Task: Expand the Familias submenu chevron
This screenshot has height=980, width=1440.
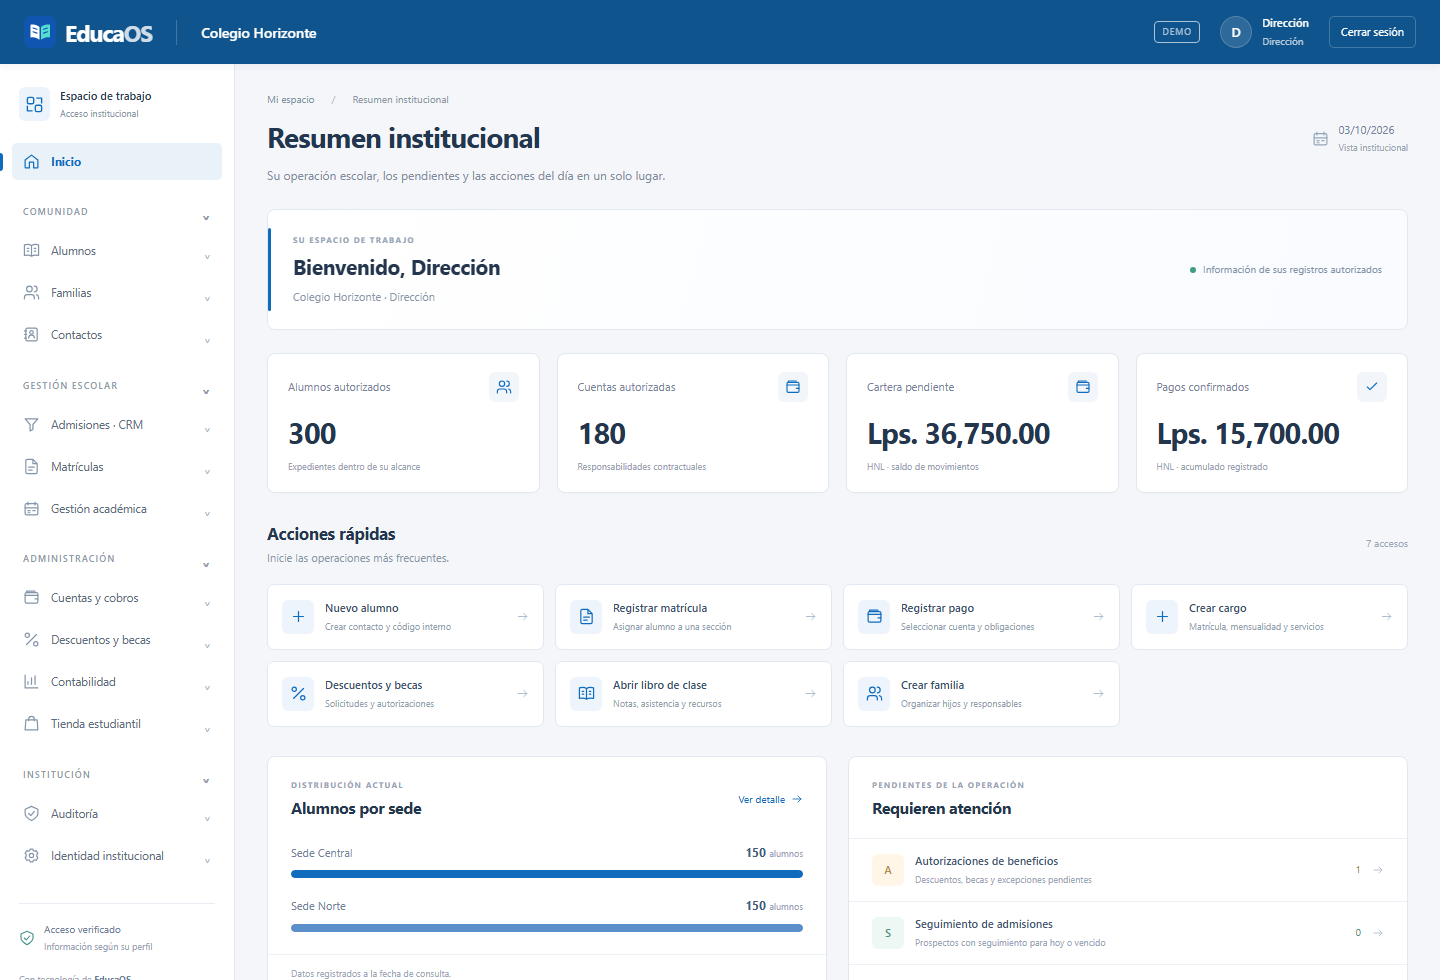Action: pos(207,299)
